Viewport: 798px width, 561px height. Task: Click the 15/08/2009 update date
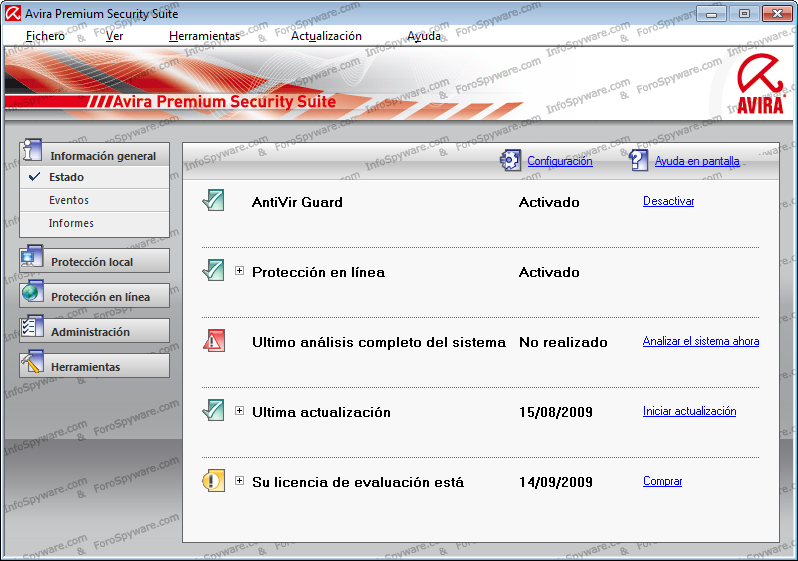[x=556, y=412]
